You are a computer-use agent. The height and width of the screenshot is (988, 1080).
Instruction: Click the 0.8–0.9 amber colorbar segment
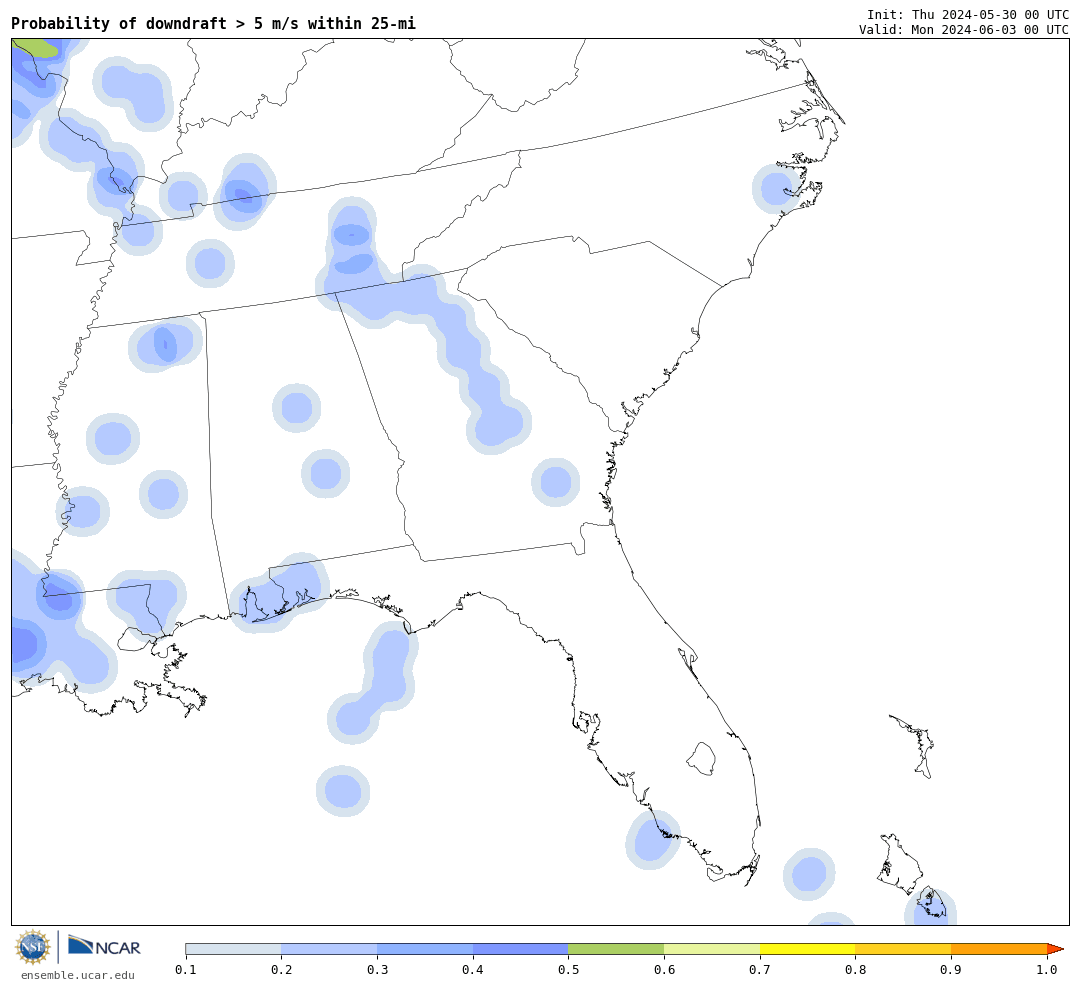tap(904, 949)
